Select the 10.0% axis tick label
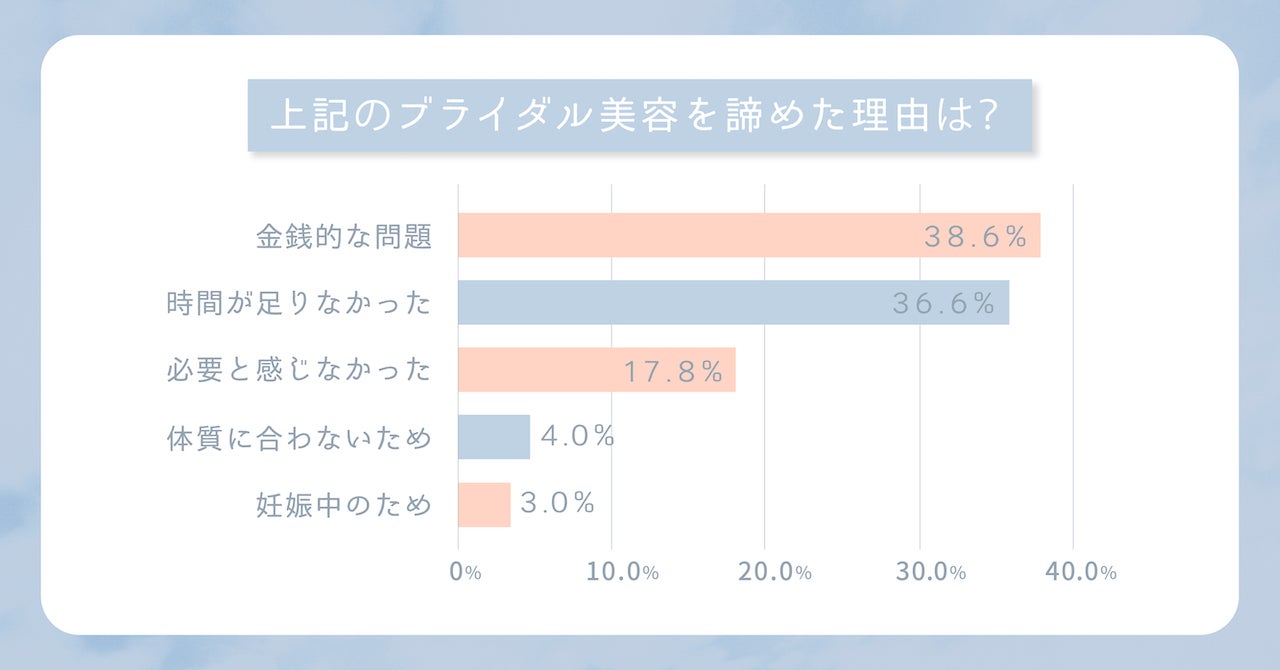The image size is (1280, 670). pyautogui.click(x=621, y=573)
